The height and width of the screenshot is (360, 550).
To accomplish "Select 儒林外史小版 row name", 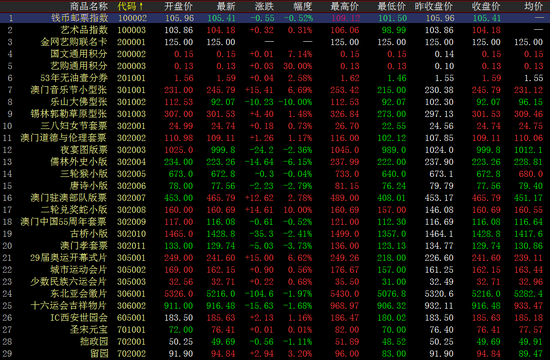I will [79, 162].
